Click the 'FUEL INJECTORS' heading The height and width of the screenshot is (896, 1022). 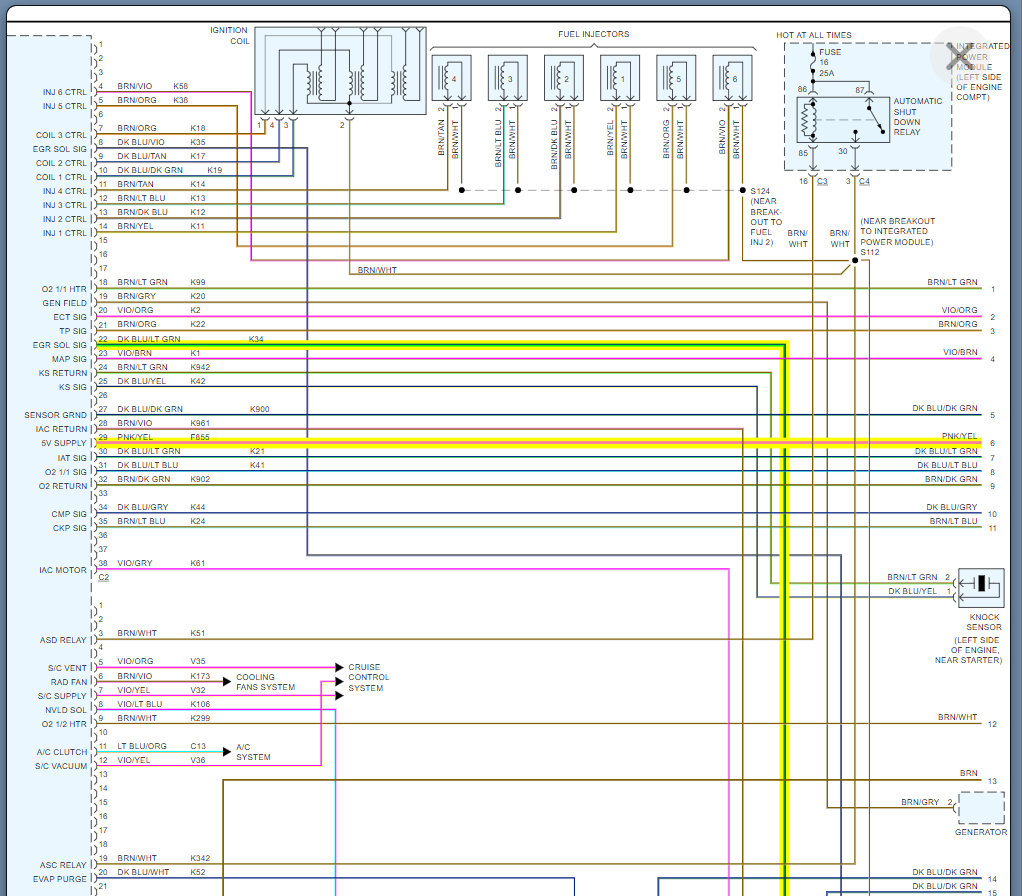(594, 34)
